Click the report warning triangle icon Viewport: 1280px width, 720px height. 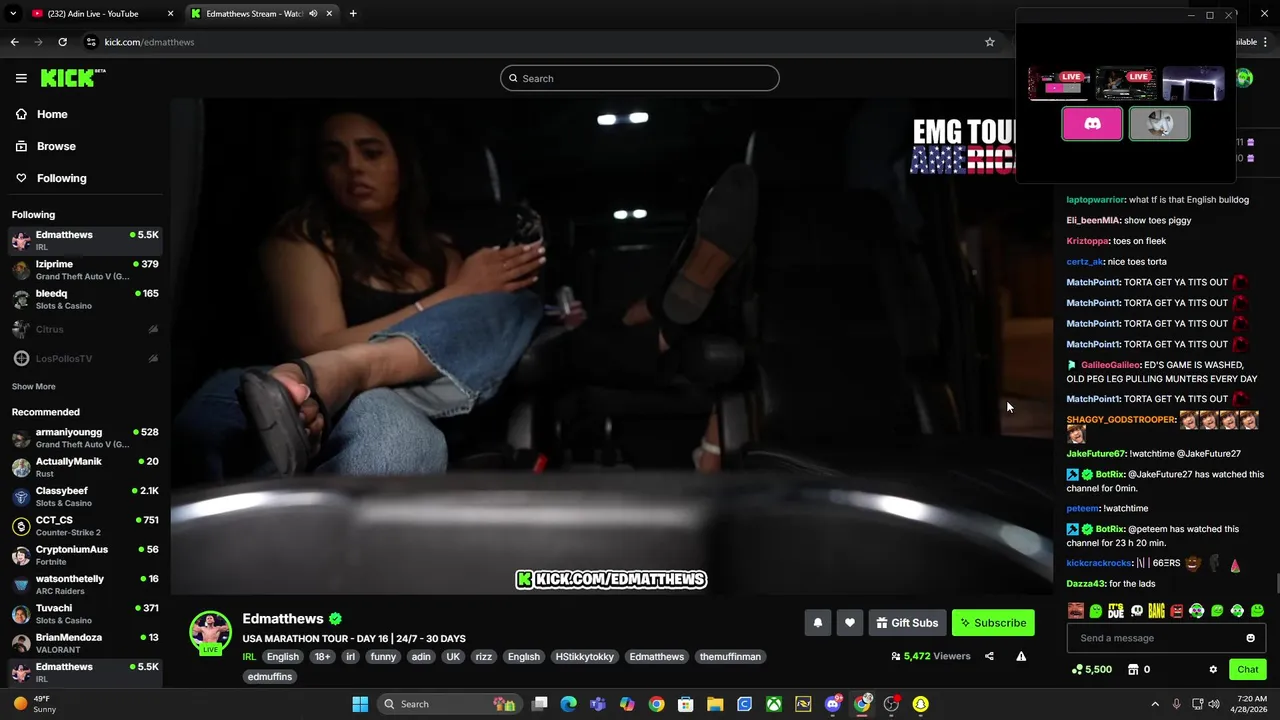tap(1021, 656)
